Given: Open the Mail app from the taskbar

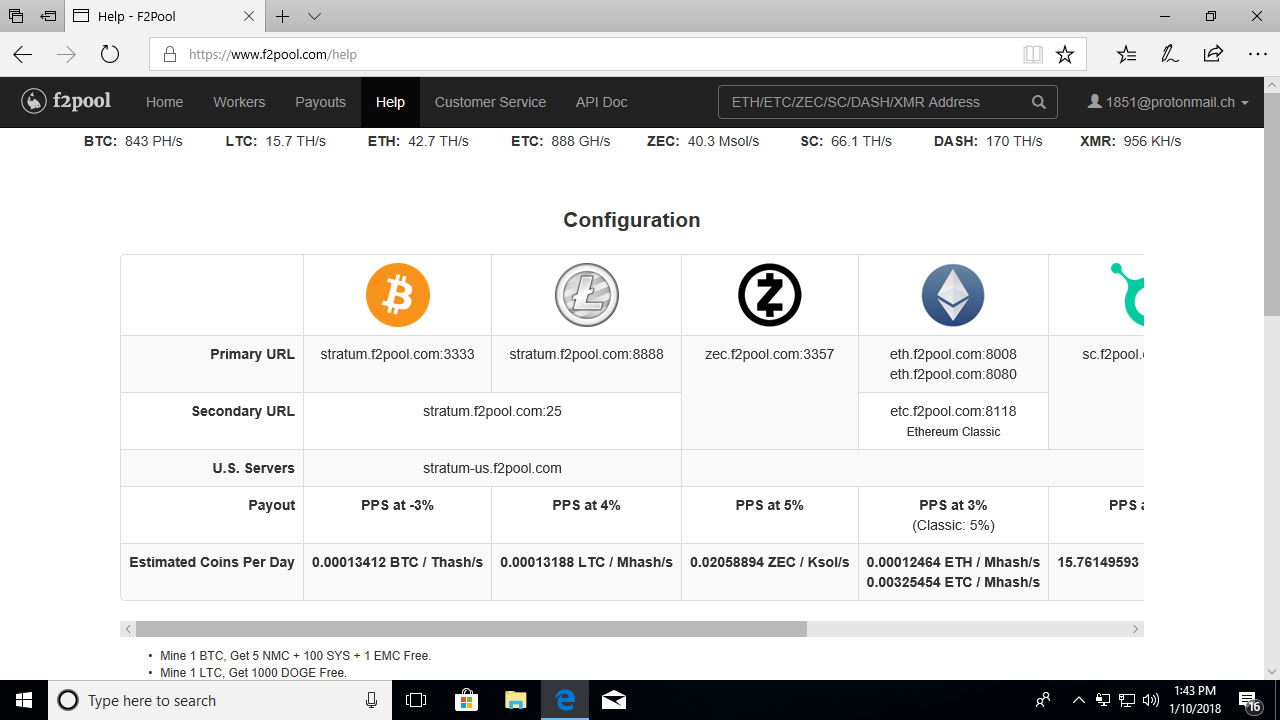Looking at the screenshot, I should (x=614, y=700).
